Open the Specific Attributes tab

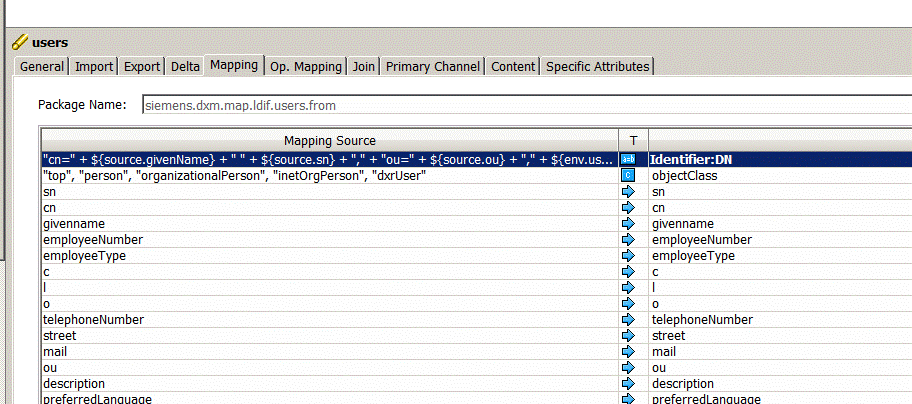point(598,67)
